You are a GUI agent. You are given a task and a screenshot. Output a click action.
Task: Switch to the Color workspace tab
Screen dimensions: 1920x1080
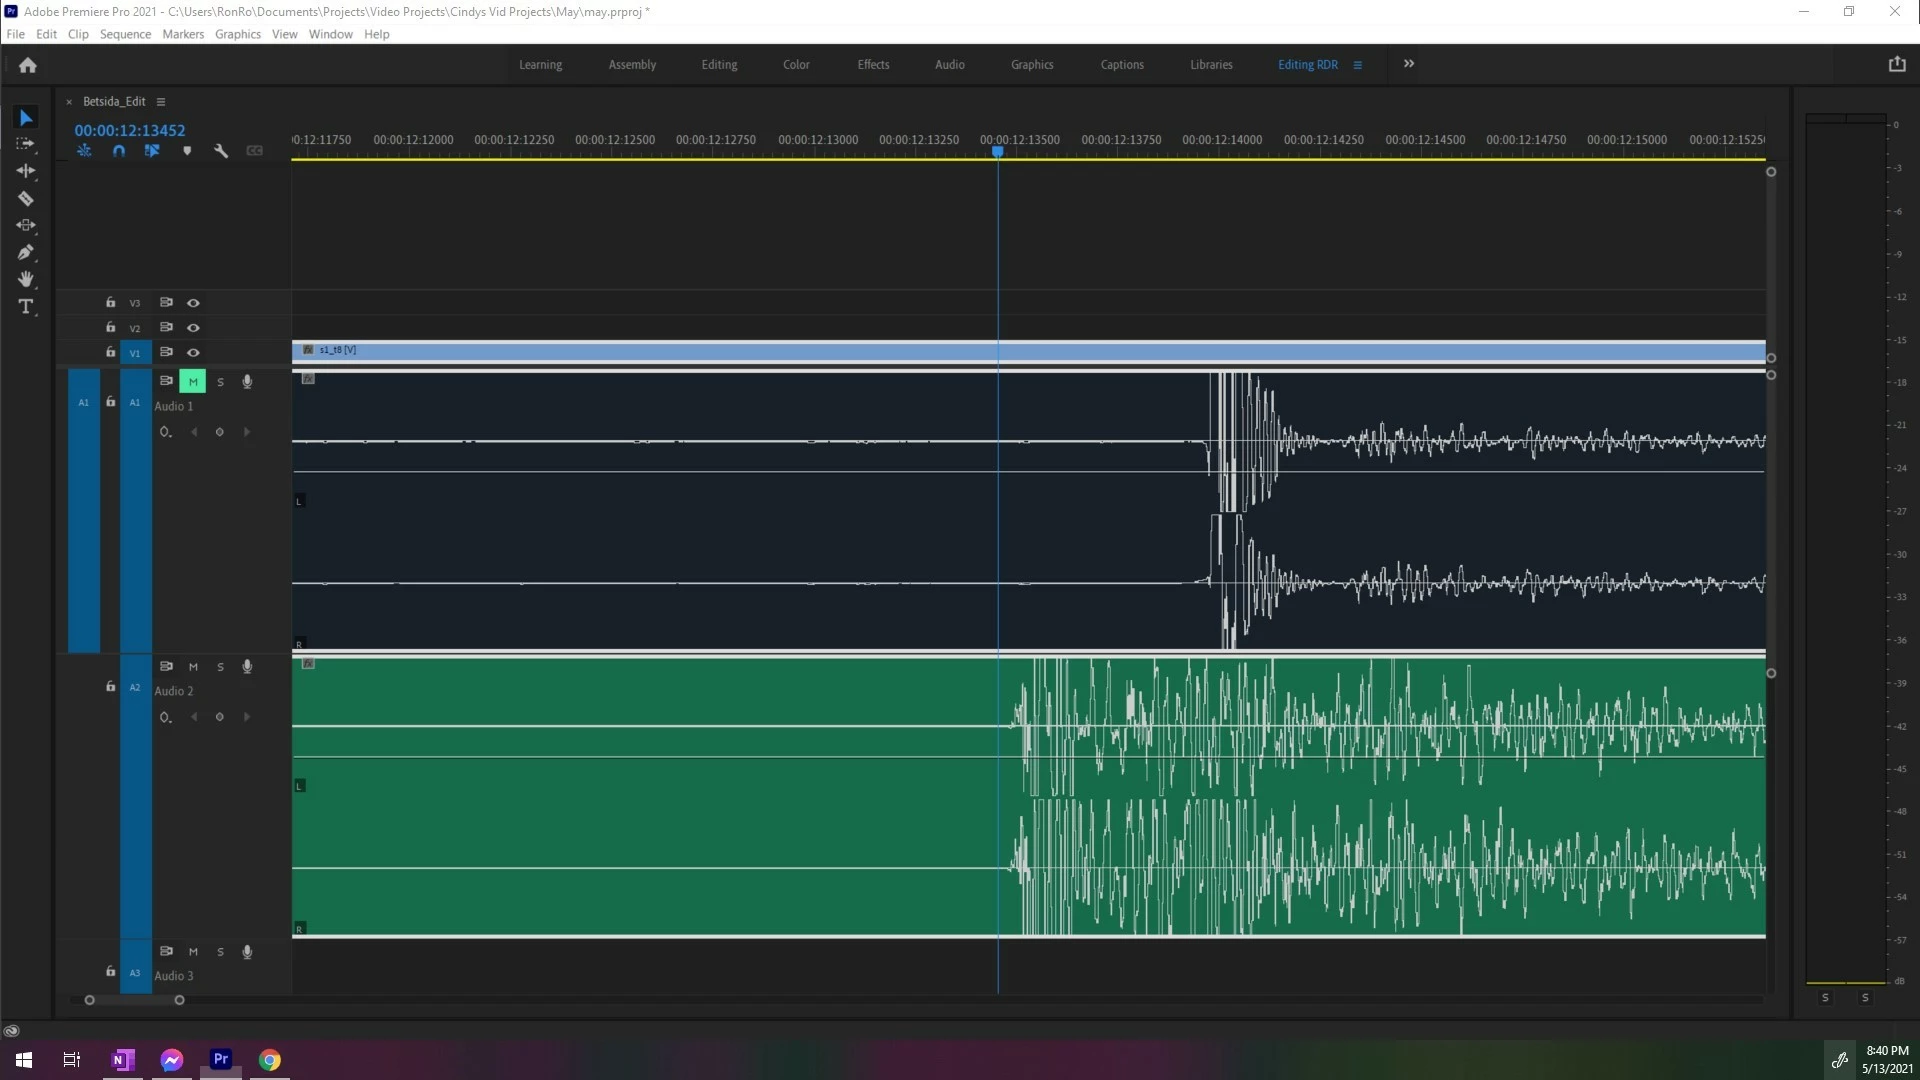pos(796,65)
